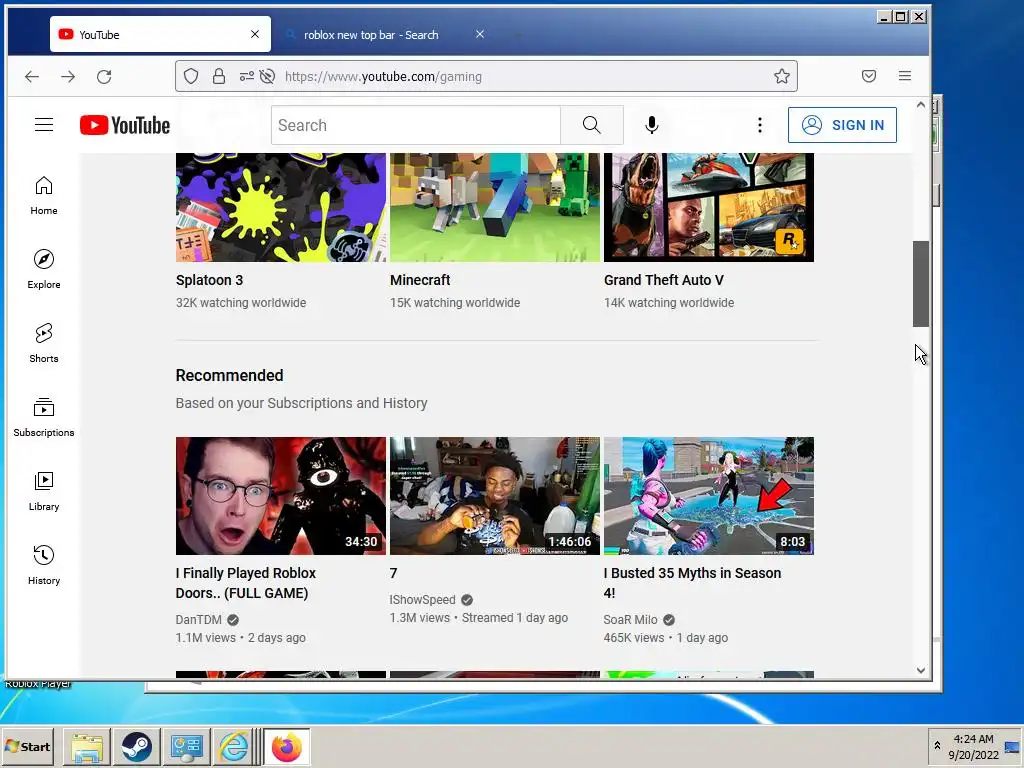The image size is (1024, 768).
Task: Open the Splatoon 3 game thumbnail
Action: click(x=281, y=208)
